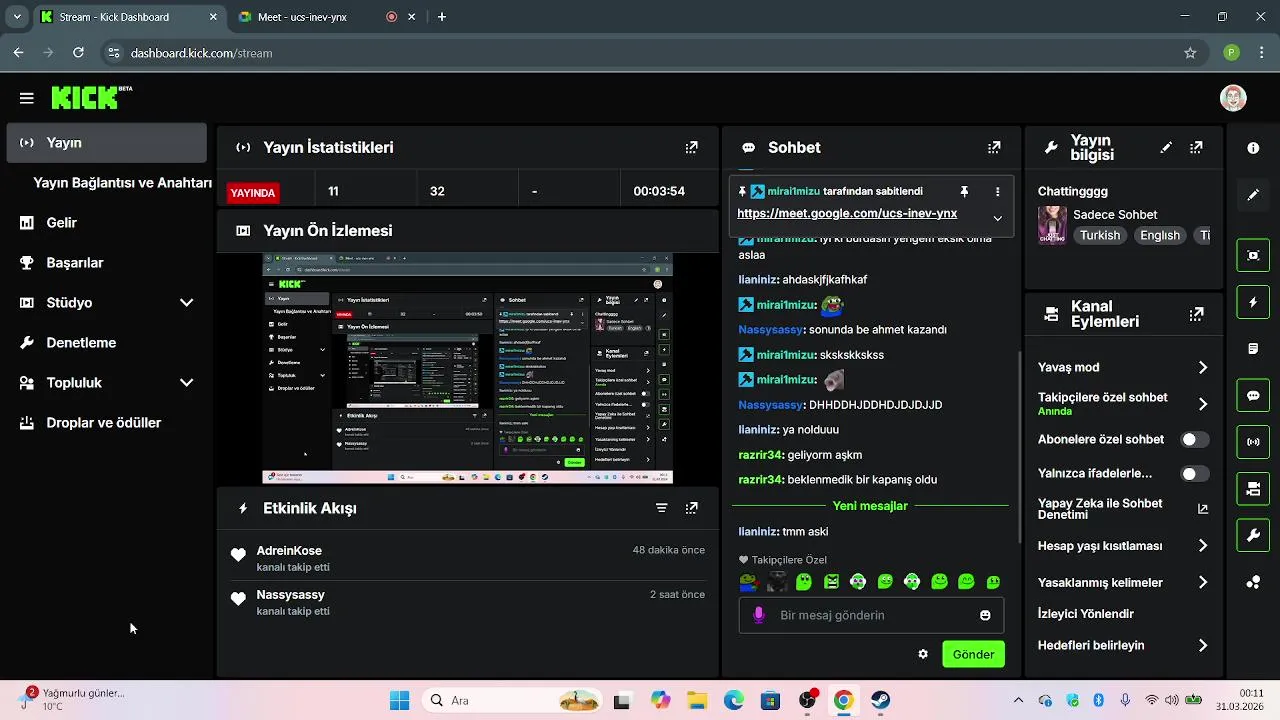Click the Turkish language tag
This screenshot has height=720, width=1280.
pos(1100,236)
